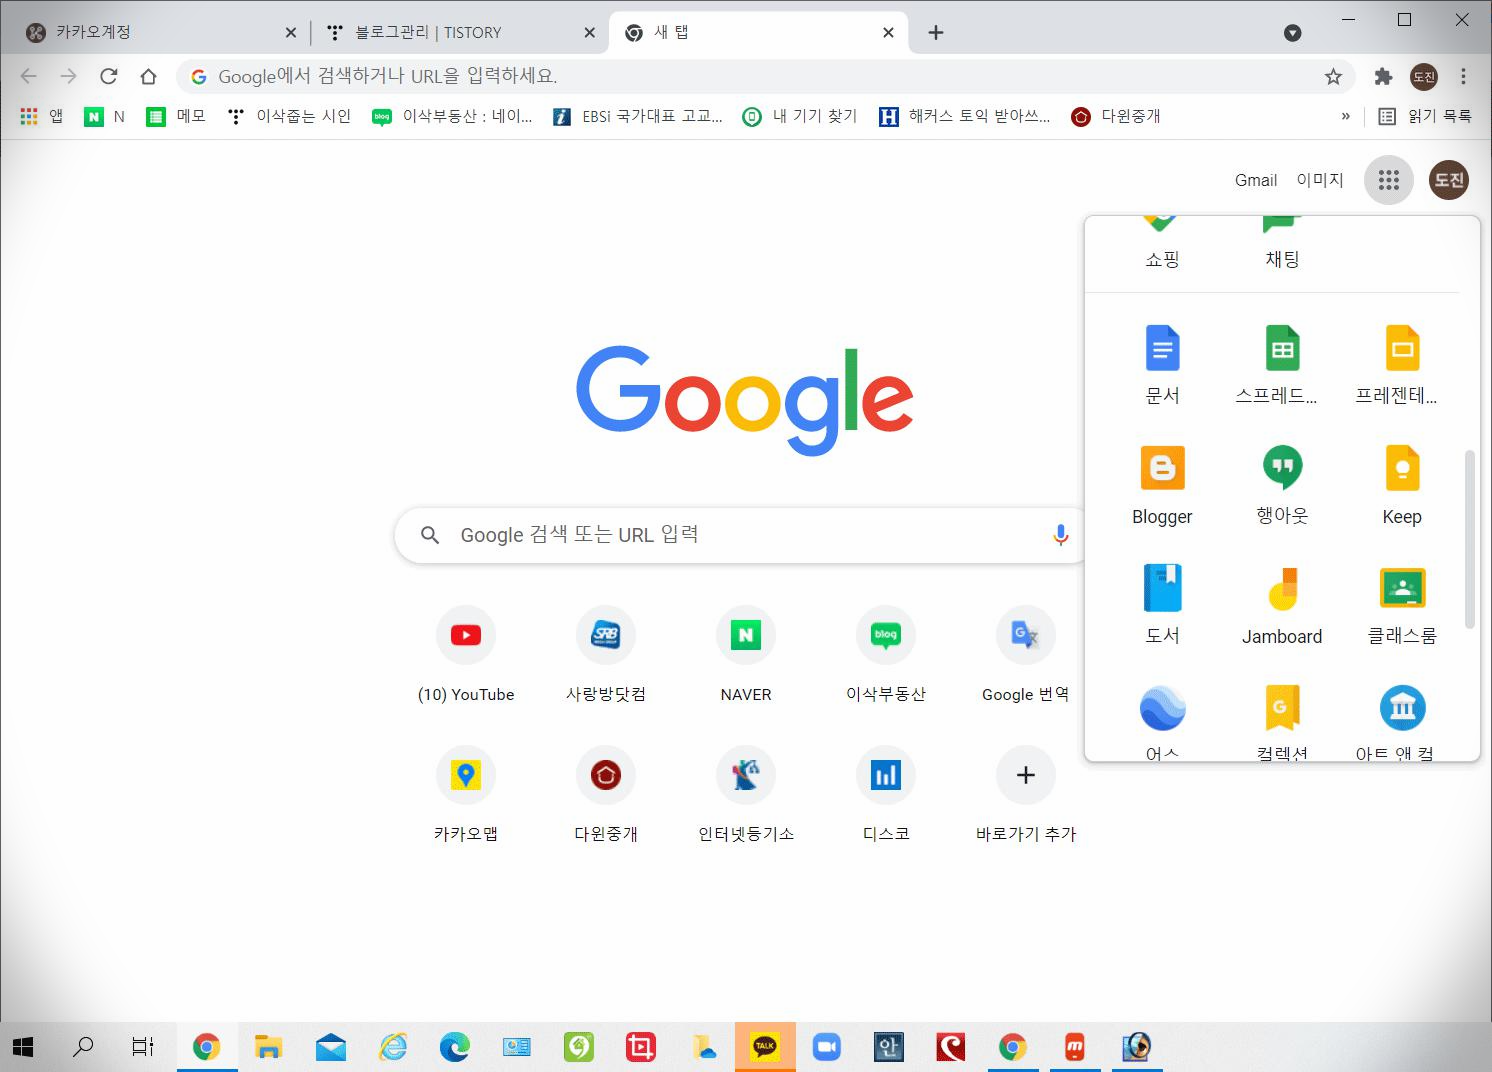Viewport: 1492px width, 1072px height.
Task: Open Google Classroom (클래스룸) app
Action: [x=1402, y=605]
